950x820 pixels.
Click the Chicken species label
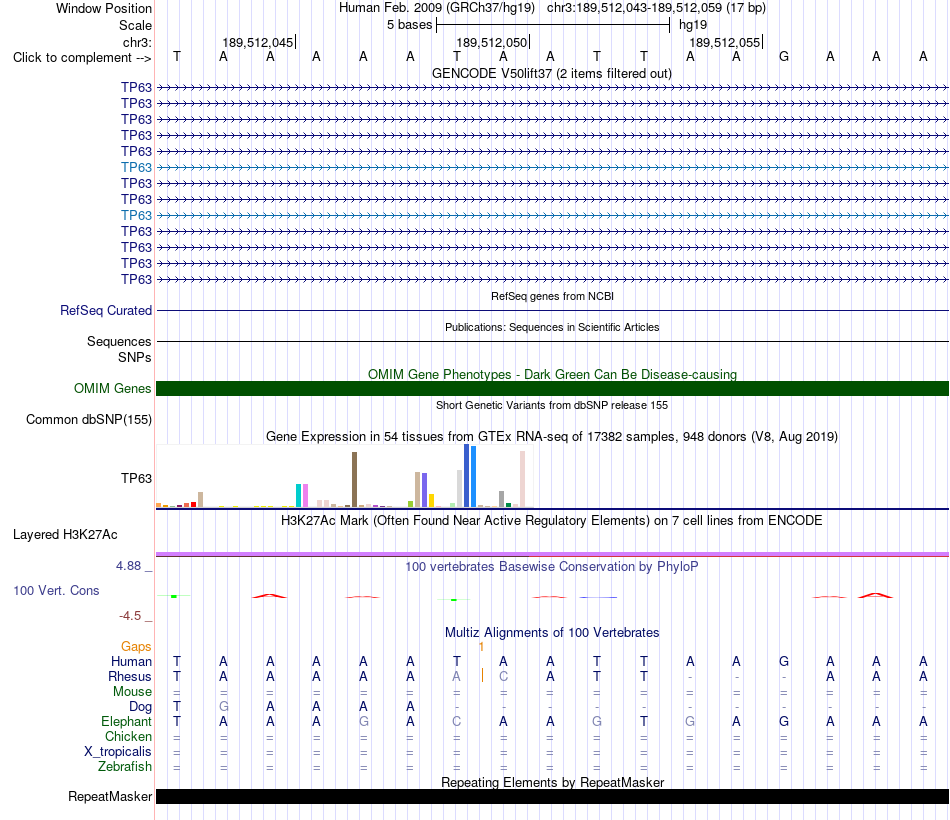tap(128, 736)
